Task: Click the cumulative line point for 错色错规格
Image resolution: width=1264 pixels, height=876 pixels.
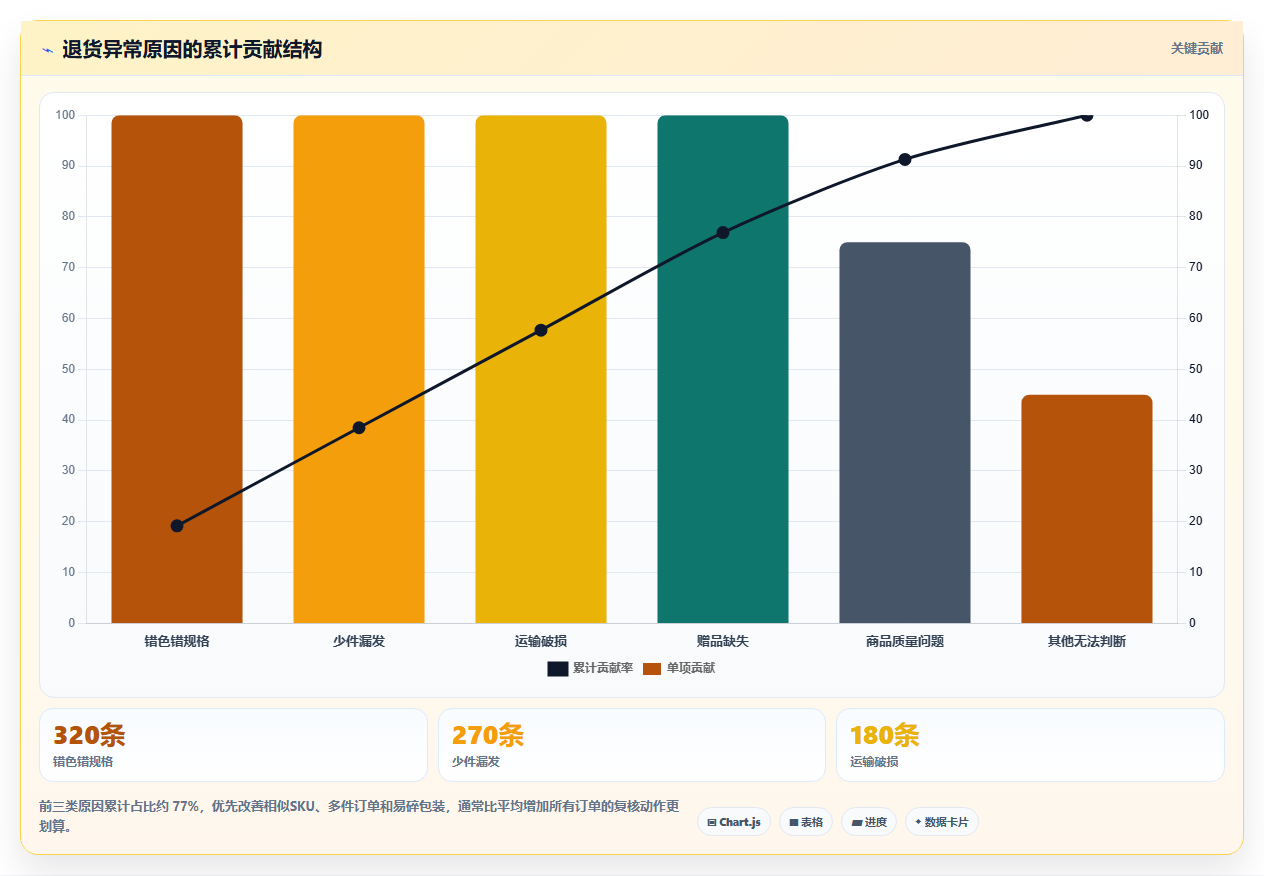Action: pyautogui.click(x=177, y=526)
